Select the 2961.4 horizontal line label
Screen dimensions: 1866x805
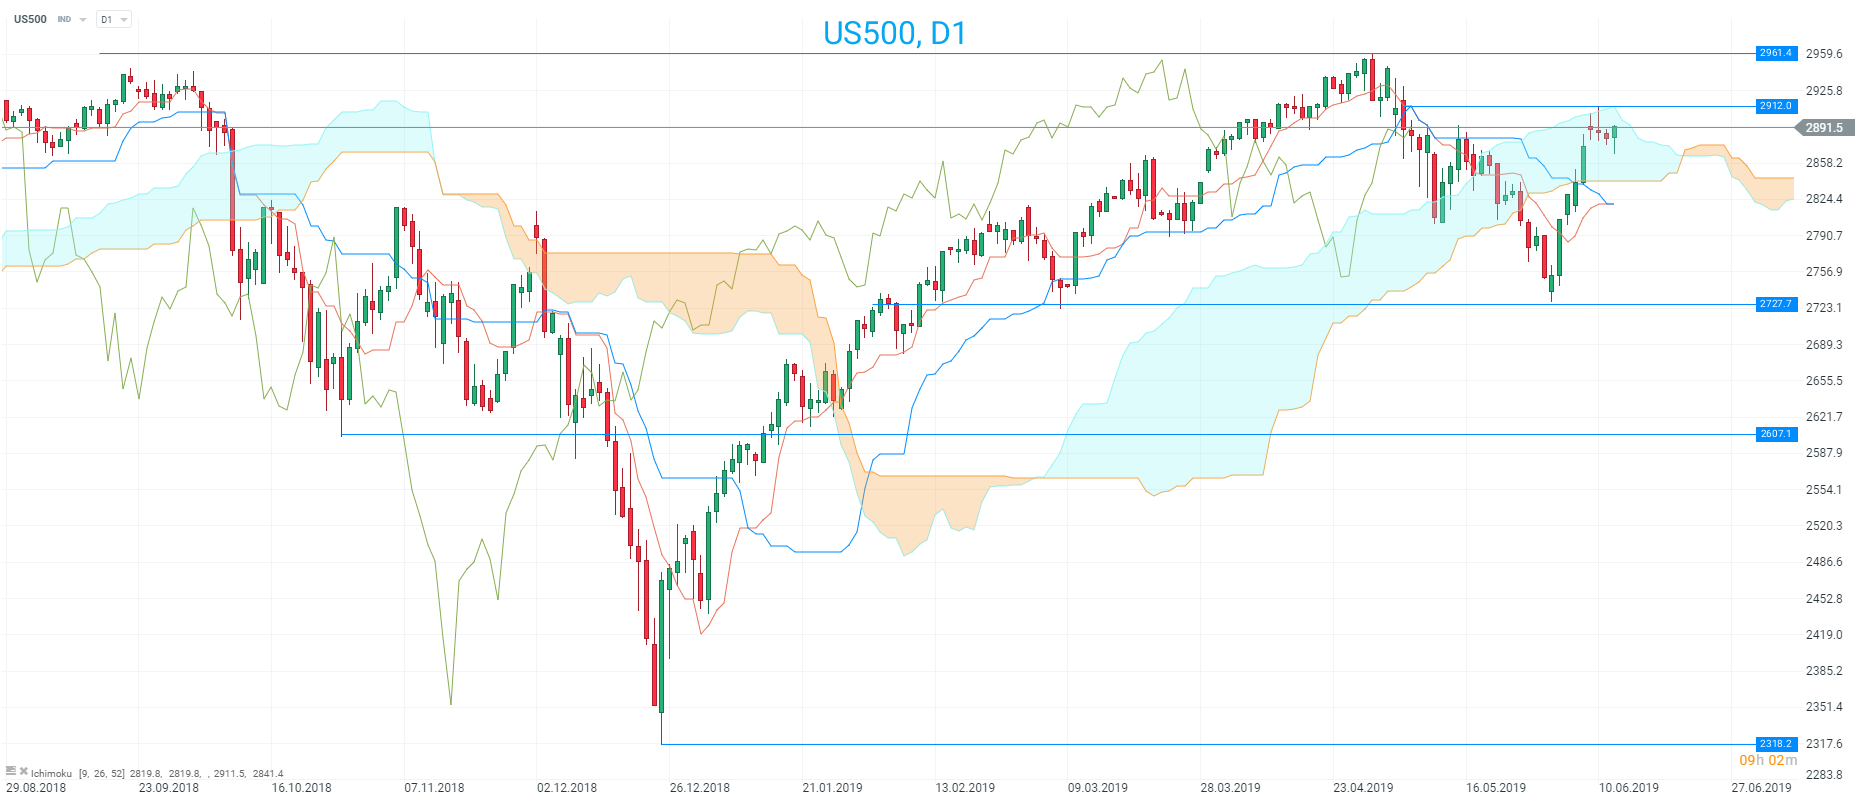tap(1776, 53)
